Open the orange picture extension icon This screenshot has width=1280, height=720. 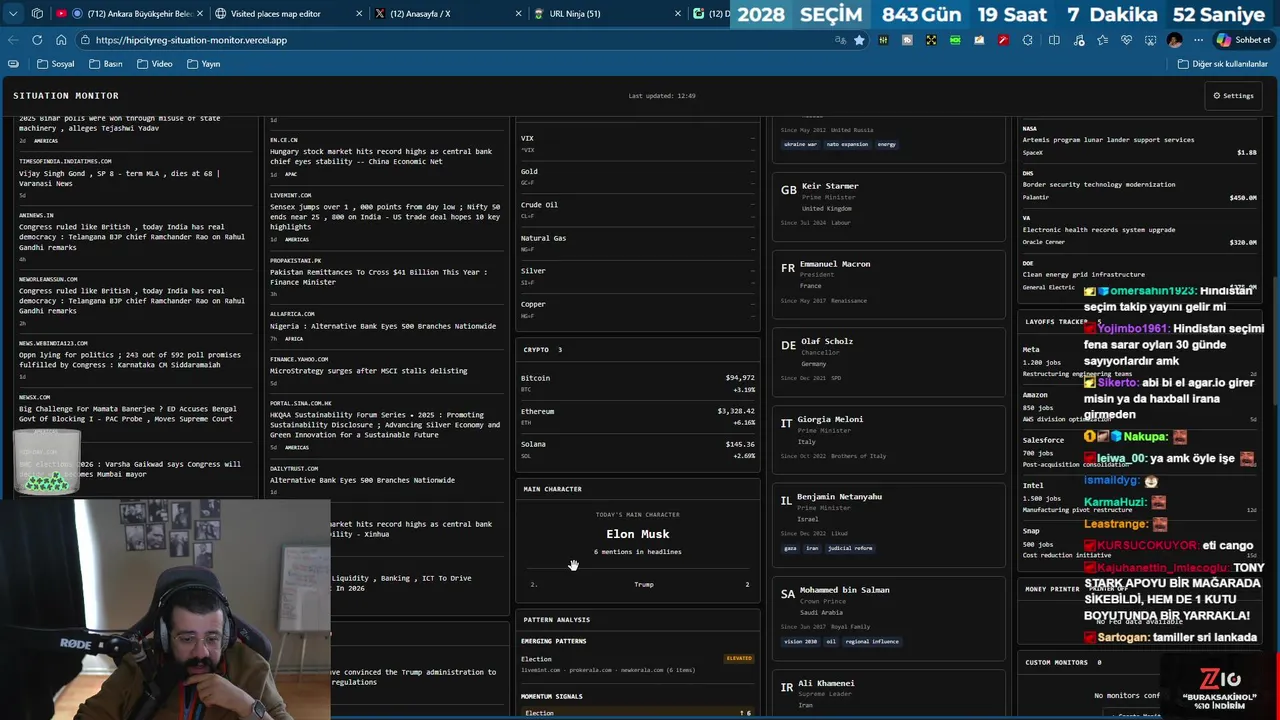pos(979,40)
